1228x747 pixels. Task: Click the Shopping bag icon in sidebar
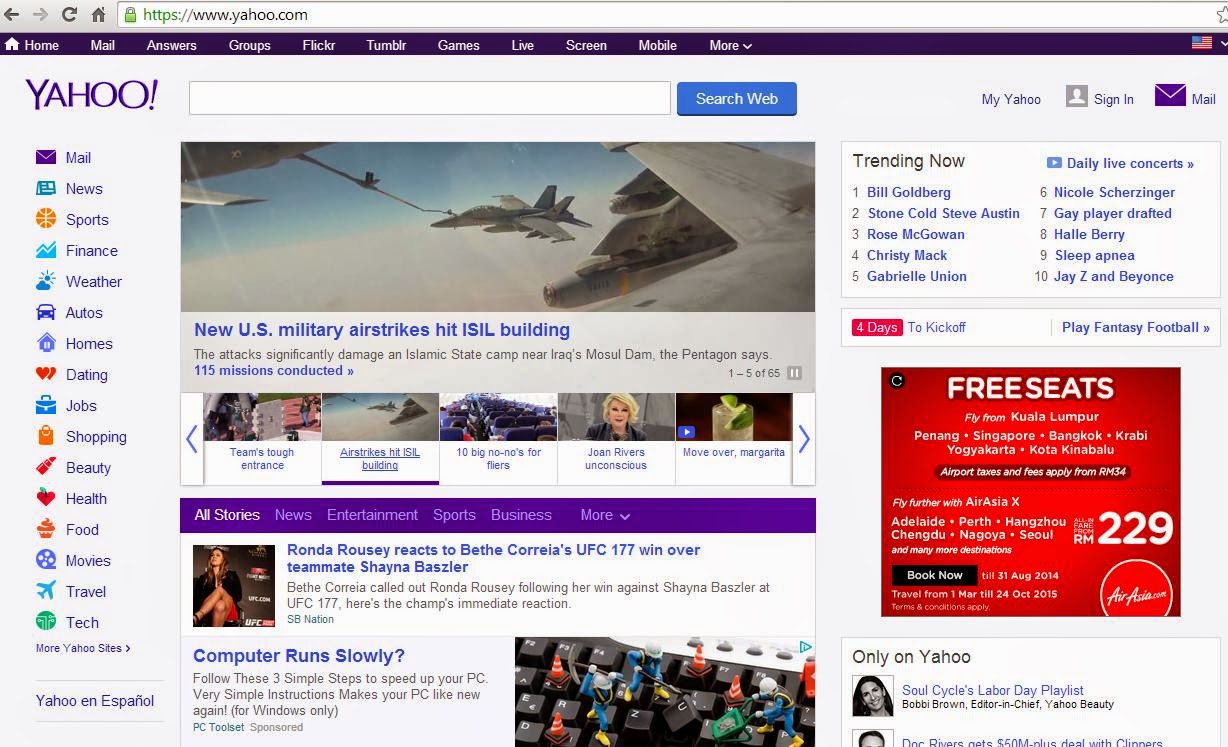click(x=45, y=436)
